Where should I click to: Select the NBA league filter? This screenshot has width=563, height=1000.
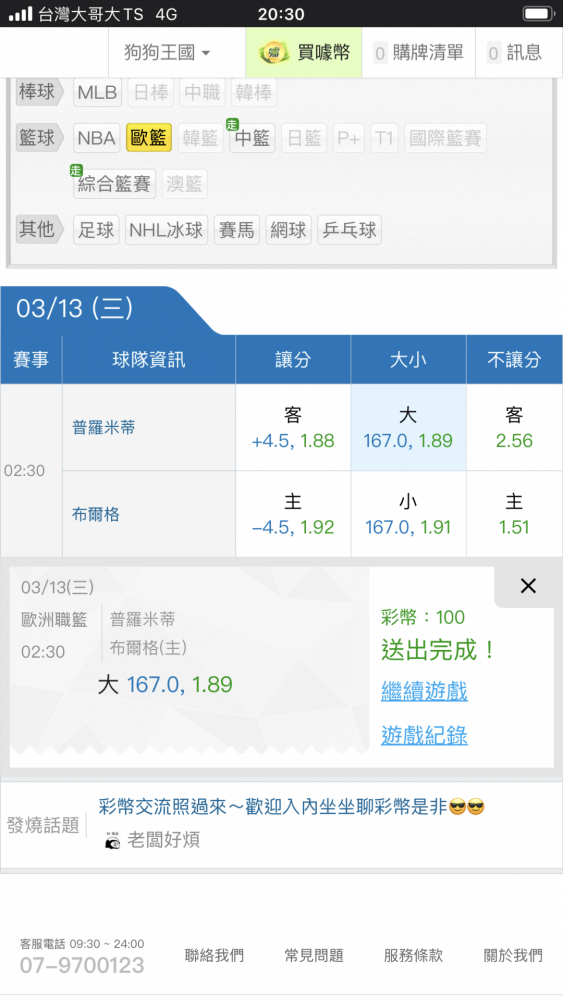pos(97,138)
